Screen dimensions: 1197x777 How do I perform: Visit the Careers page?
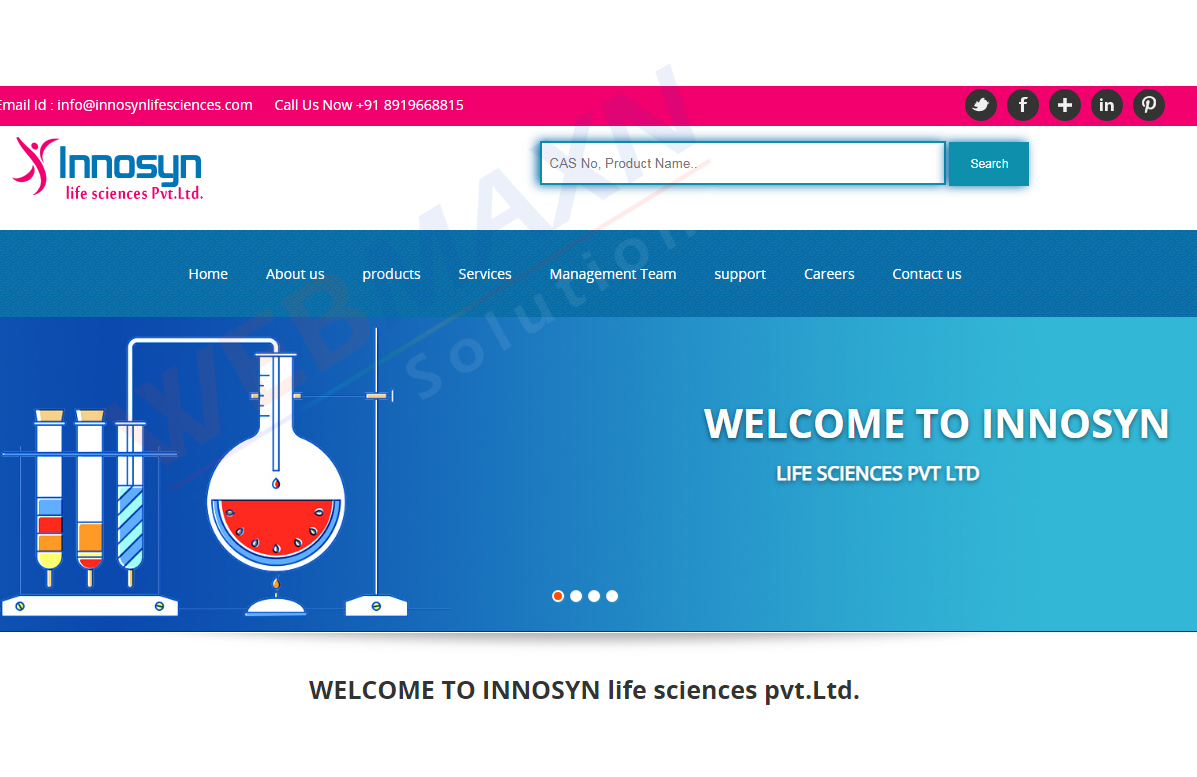[829, 274]
